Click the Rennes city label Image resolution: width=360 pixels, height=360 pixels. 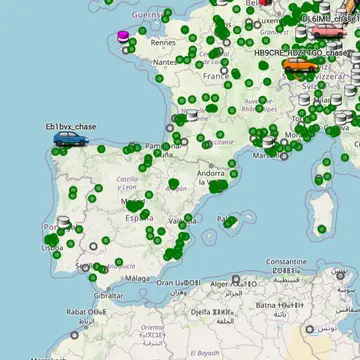pos(163,43)
